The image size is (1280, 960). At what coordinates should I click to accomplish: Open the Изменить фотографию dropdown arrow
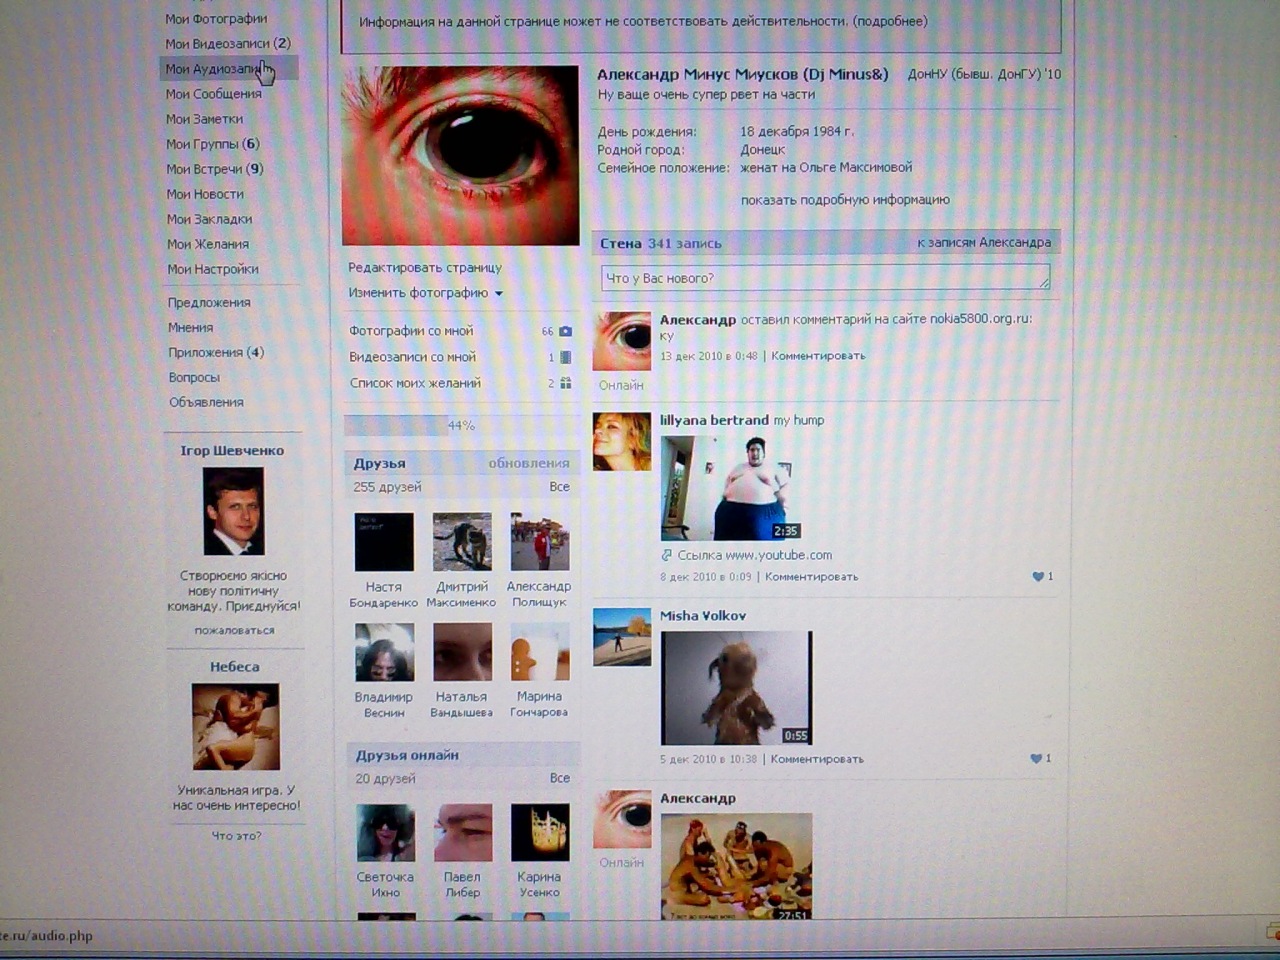click(498, 294)
